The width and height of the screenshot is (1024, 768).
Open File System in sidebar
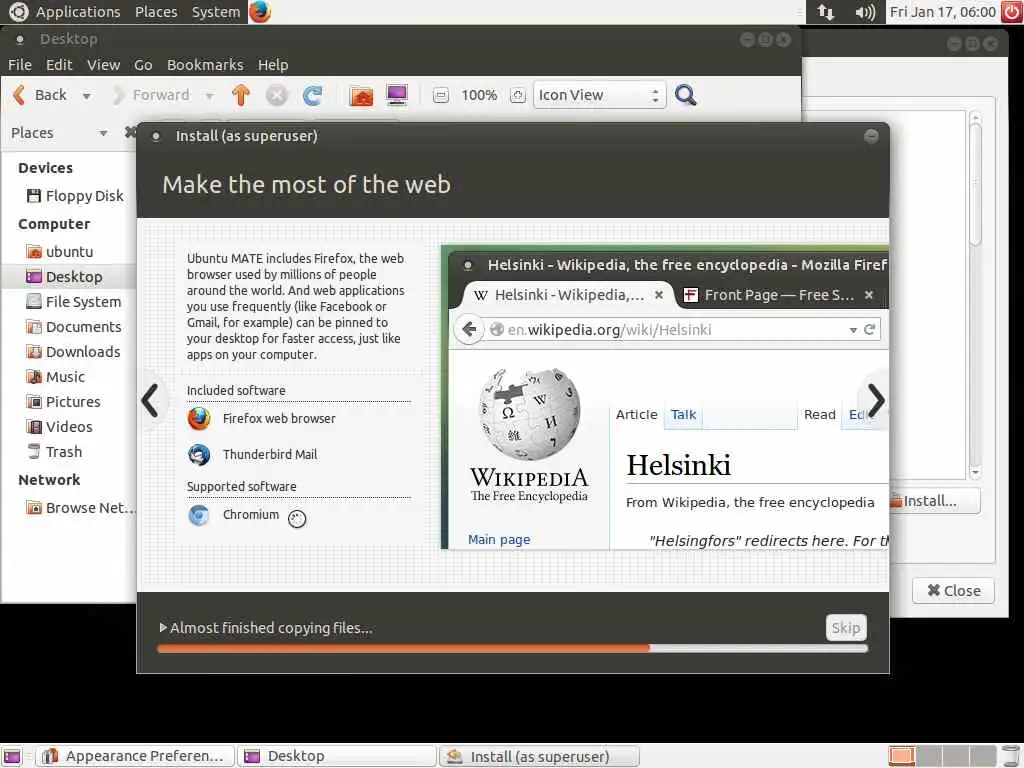[x=74, y=302]
